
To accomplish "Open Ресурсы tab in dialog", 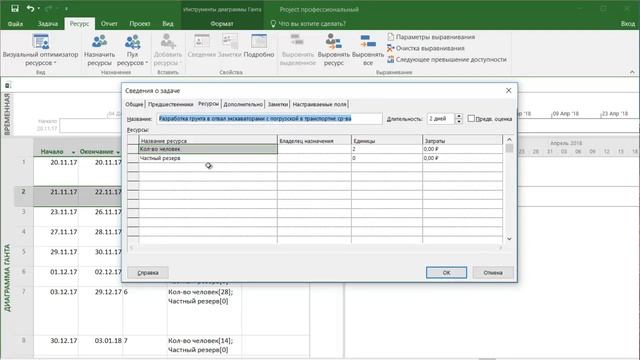I will click(208, 104).
